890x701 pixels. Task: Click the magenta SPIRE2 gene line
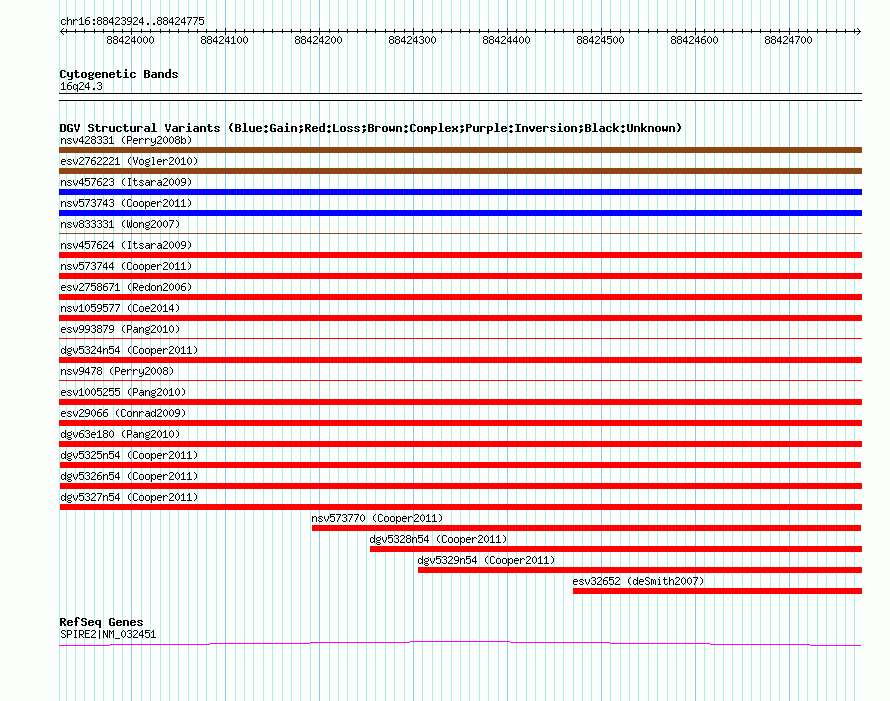460,643
